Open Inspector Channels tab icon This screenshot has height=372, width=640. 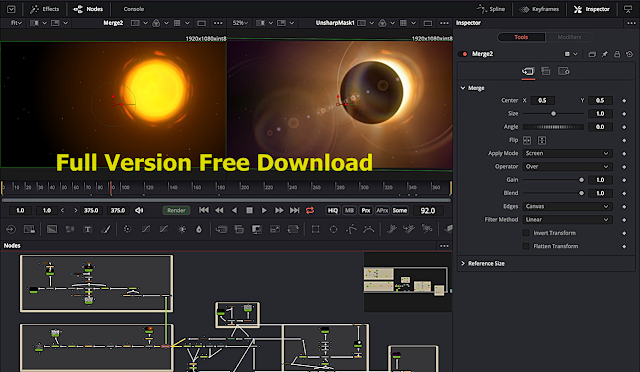click(546, 71)
